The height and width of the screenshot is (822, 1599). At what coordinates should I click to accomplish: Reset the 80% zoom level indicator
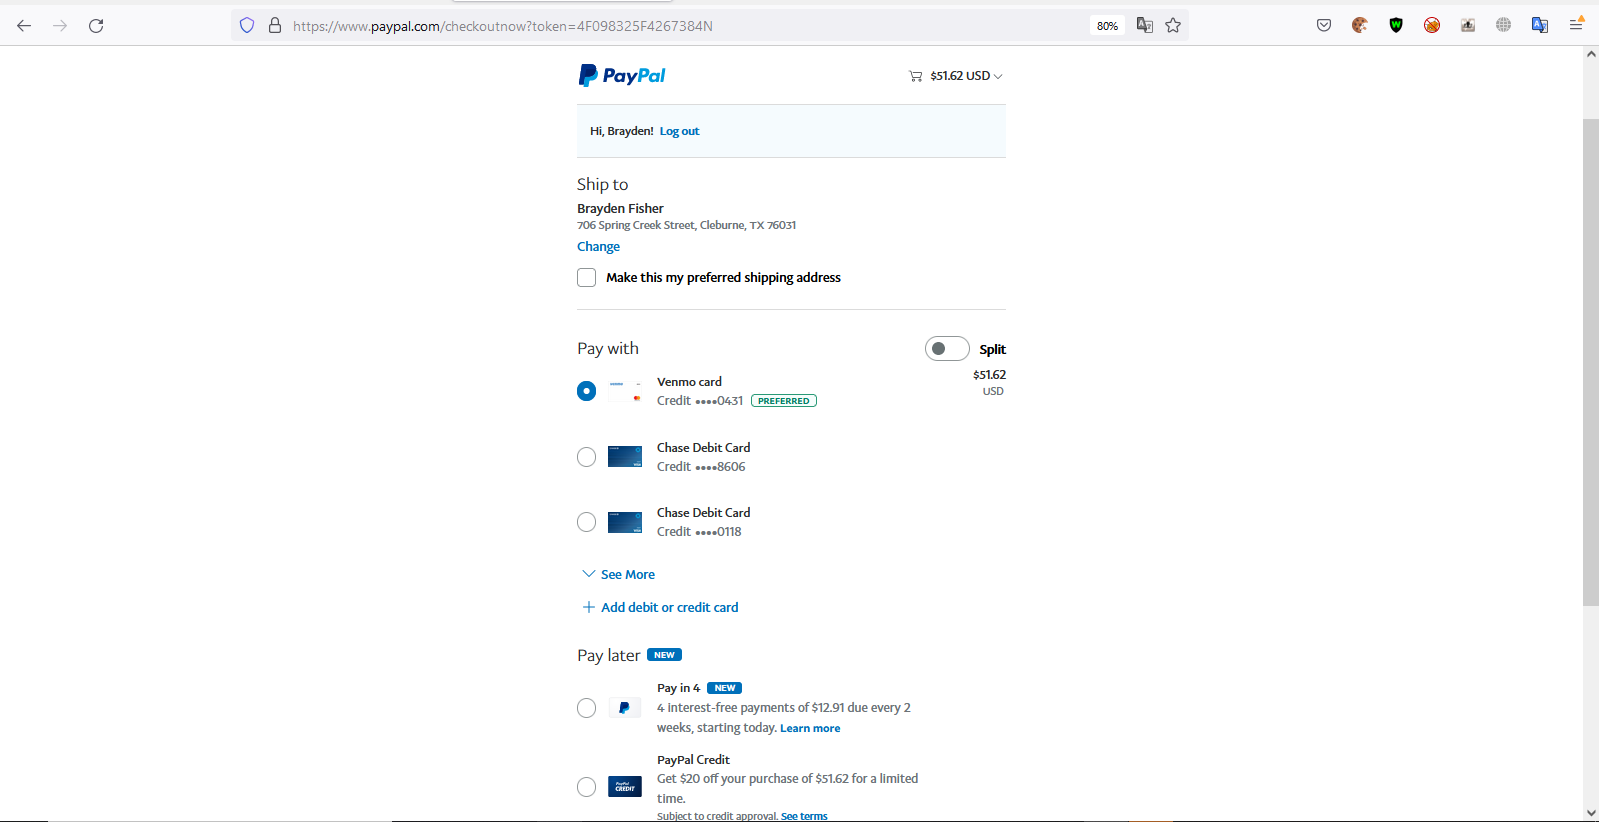click(x=1107, y=26)
